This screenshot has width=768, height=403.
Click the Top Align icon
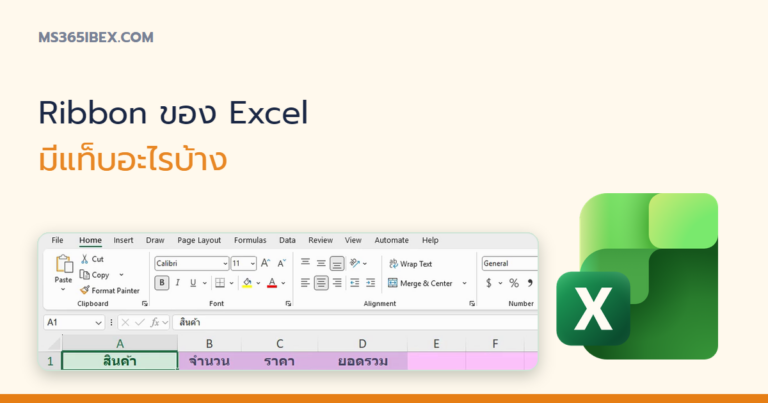pos(305,262)
